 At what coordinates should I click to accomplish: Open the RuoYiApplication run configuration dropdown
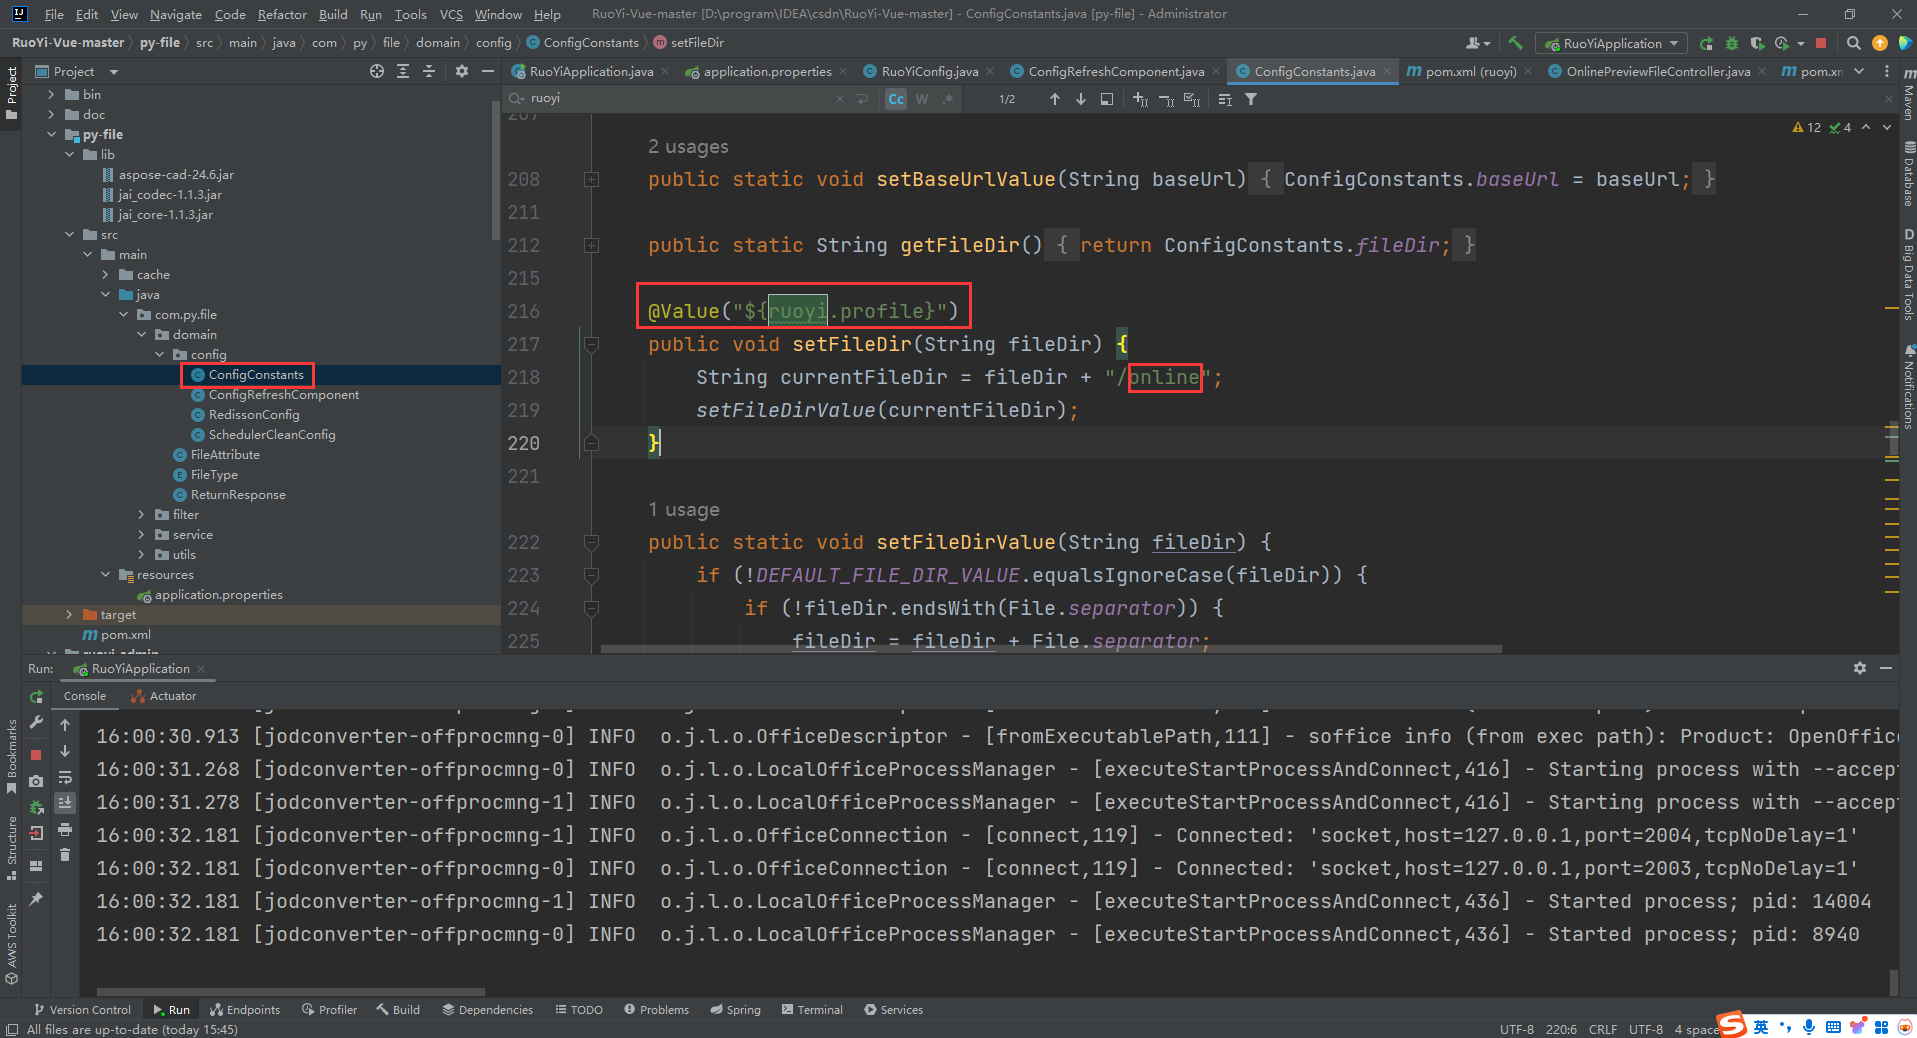coord(1612,43)
